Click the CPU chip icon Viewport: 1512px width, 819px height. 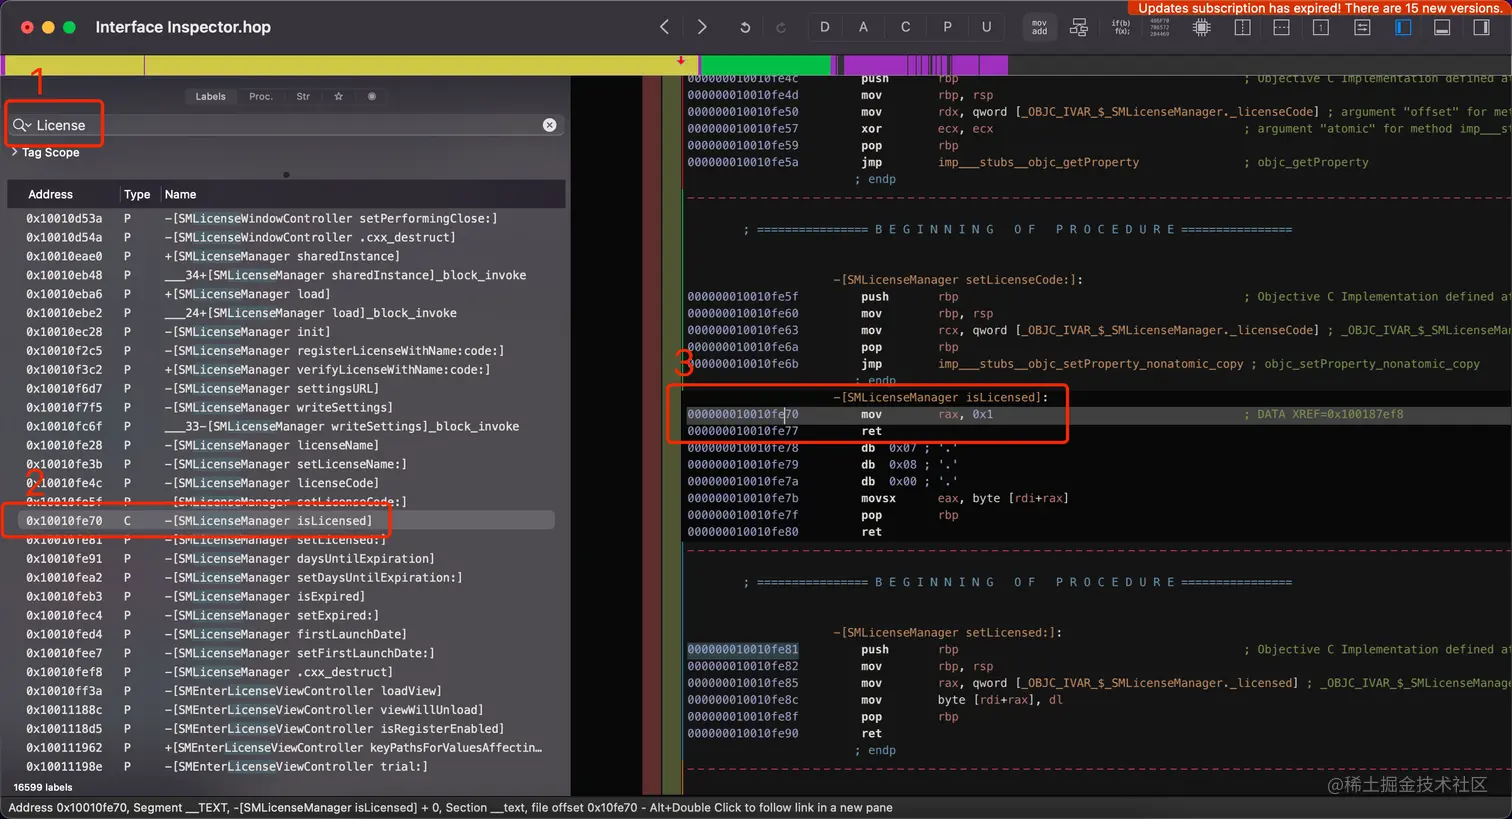point(1202,28)
